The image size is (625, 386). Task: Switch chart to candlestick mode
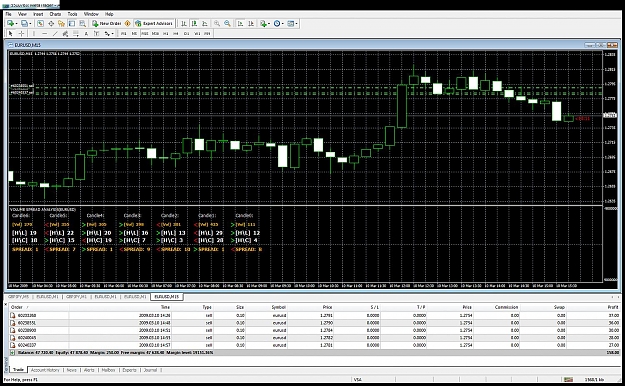pyautogui.click(x=194, y=24)
